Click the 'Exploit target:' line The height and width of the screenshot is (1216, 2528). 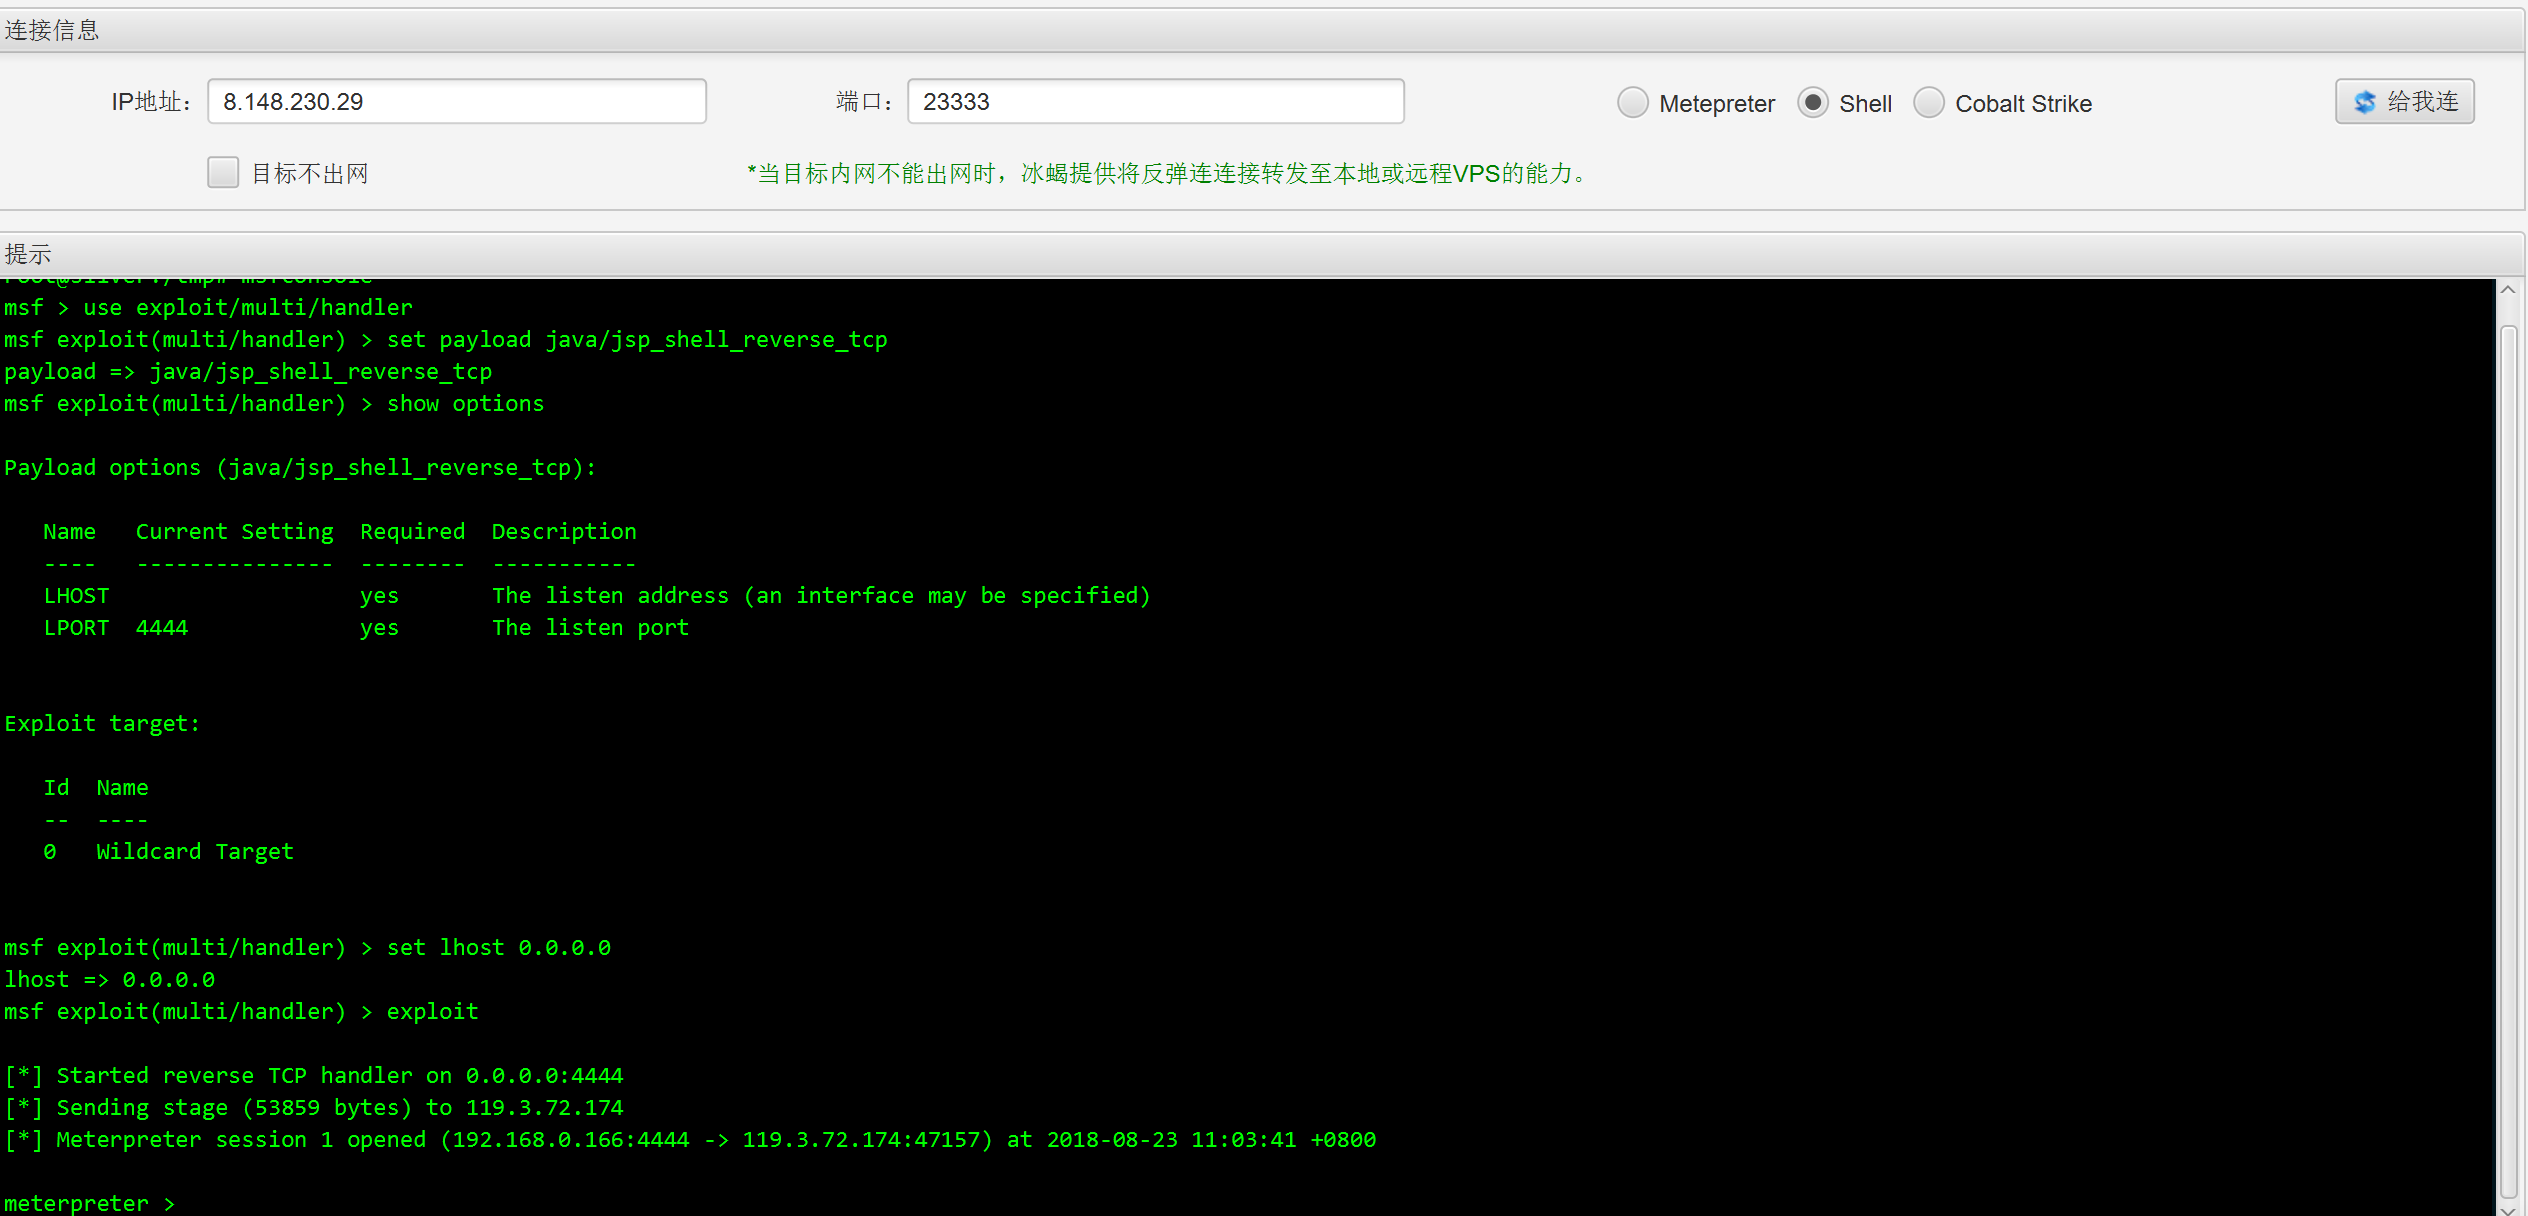102,723
